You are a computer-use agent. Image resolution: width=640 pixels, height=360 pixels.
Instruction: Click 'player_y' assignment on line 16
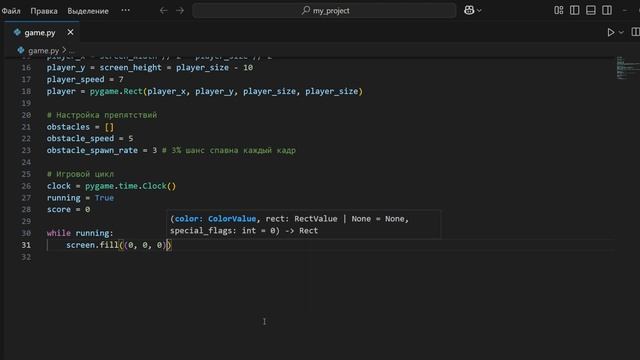pyautogui.click(x=150, y=68)
